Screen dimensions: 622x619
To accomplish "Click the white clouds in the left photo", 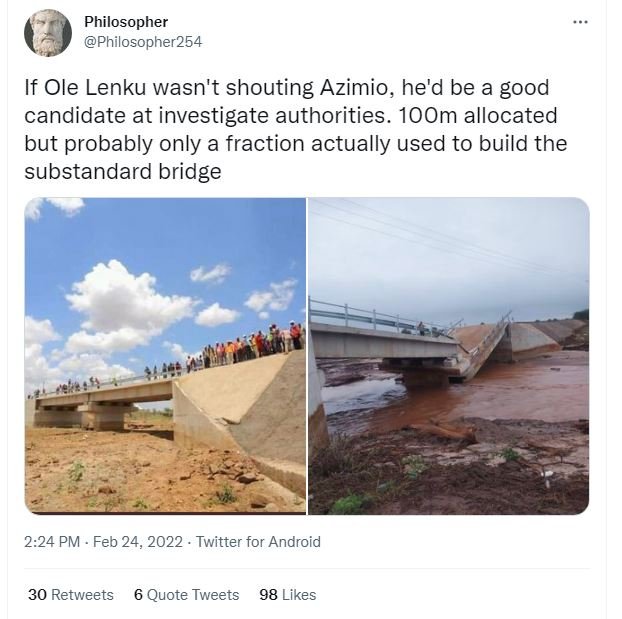I will (x=120, y=290).
